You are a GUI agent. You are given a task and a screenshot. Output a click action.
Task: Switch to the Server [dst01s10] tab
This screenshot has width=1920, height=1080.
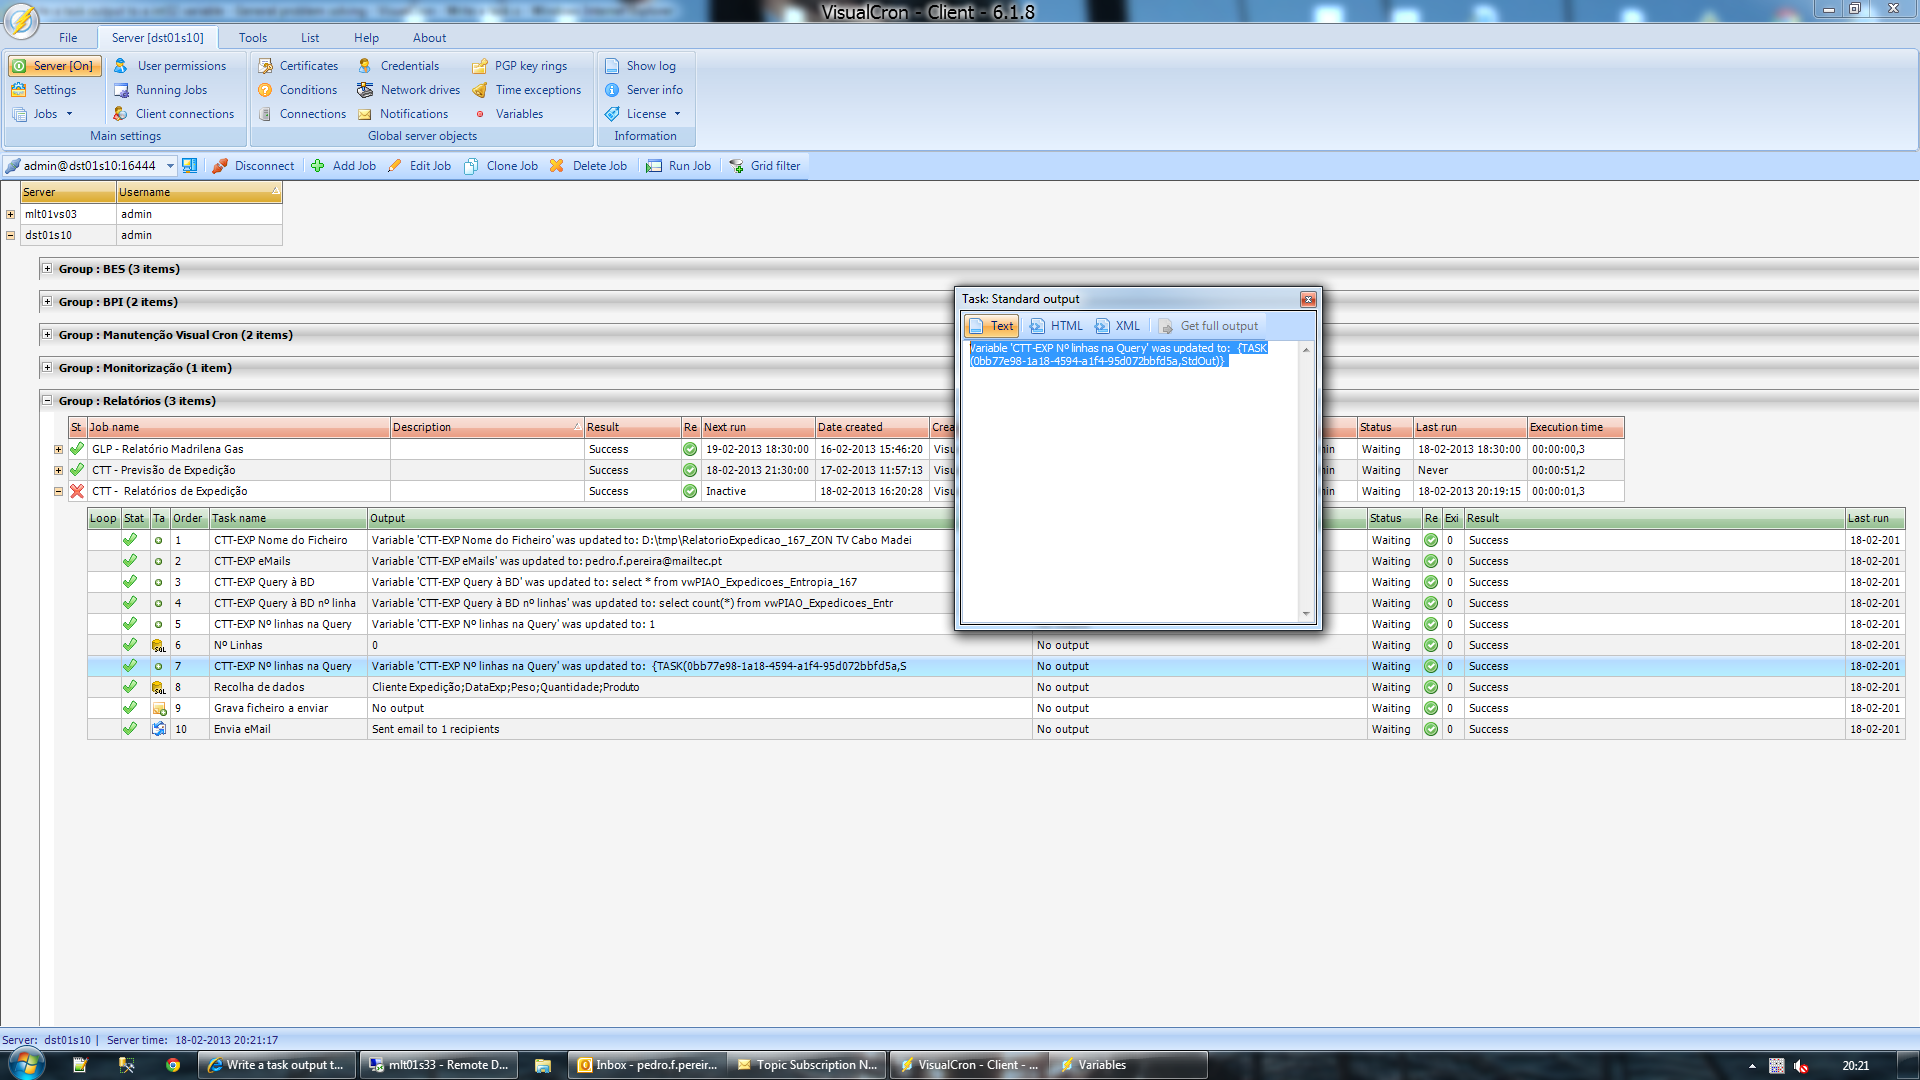pyautogui.click(x=158, y=38)
